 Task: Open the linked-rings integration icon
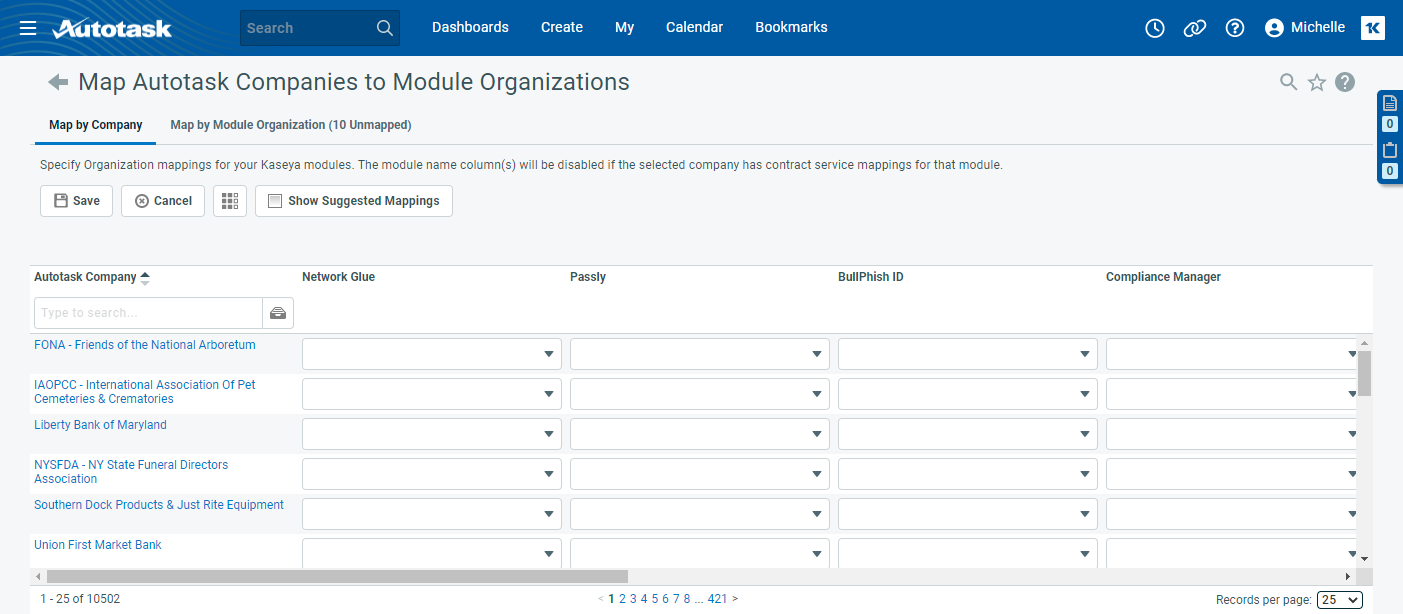pos(1195,28)
